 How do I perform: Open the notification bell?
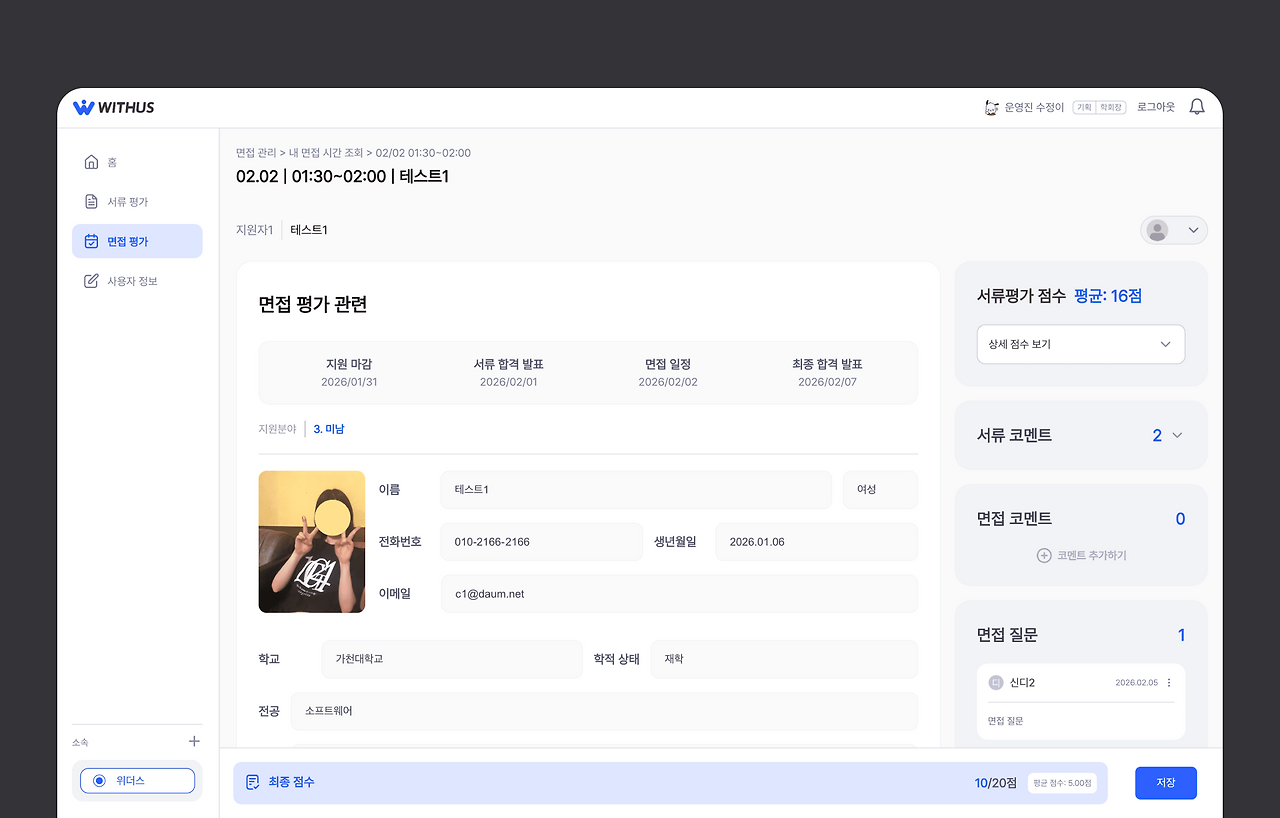coord(1197,107)
